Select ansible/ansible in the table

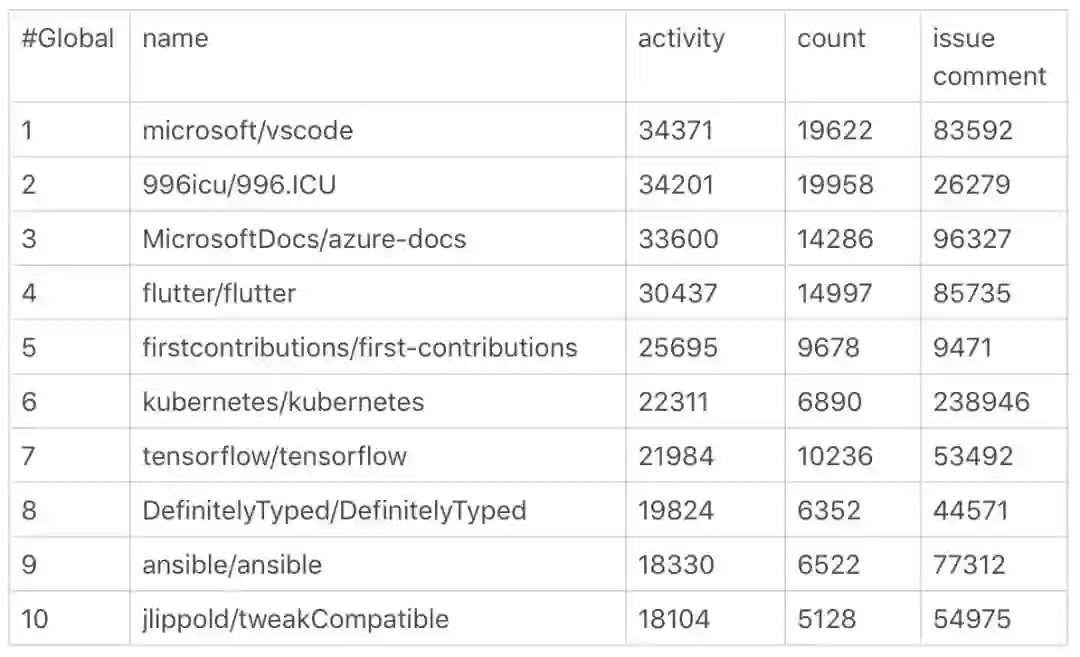click(232, 565)
